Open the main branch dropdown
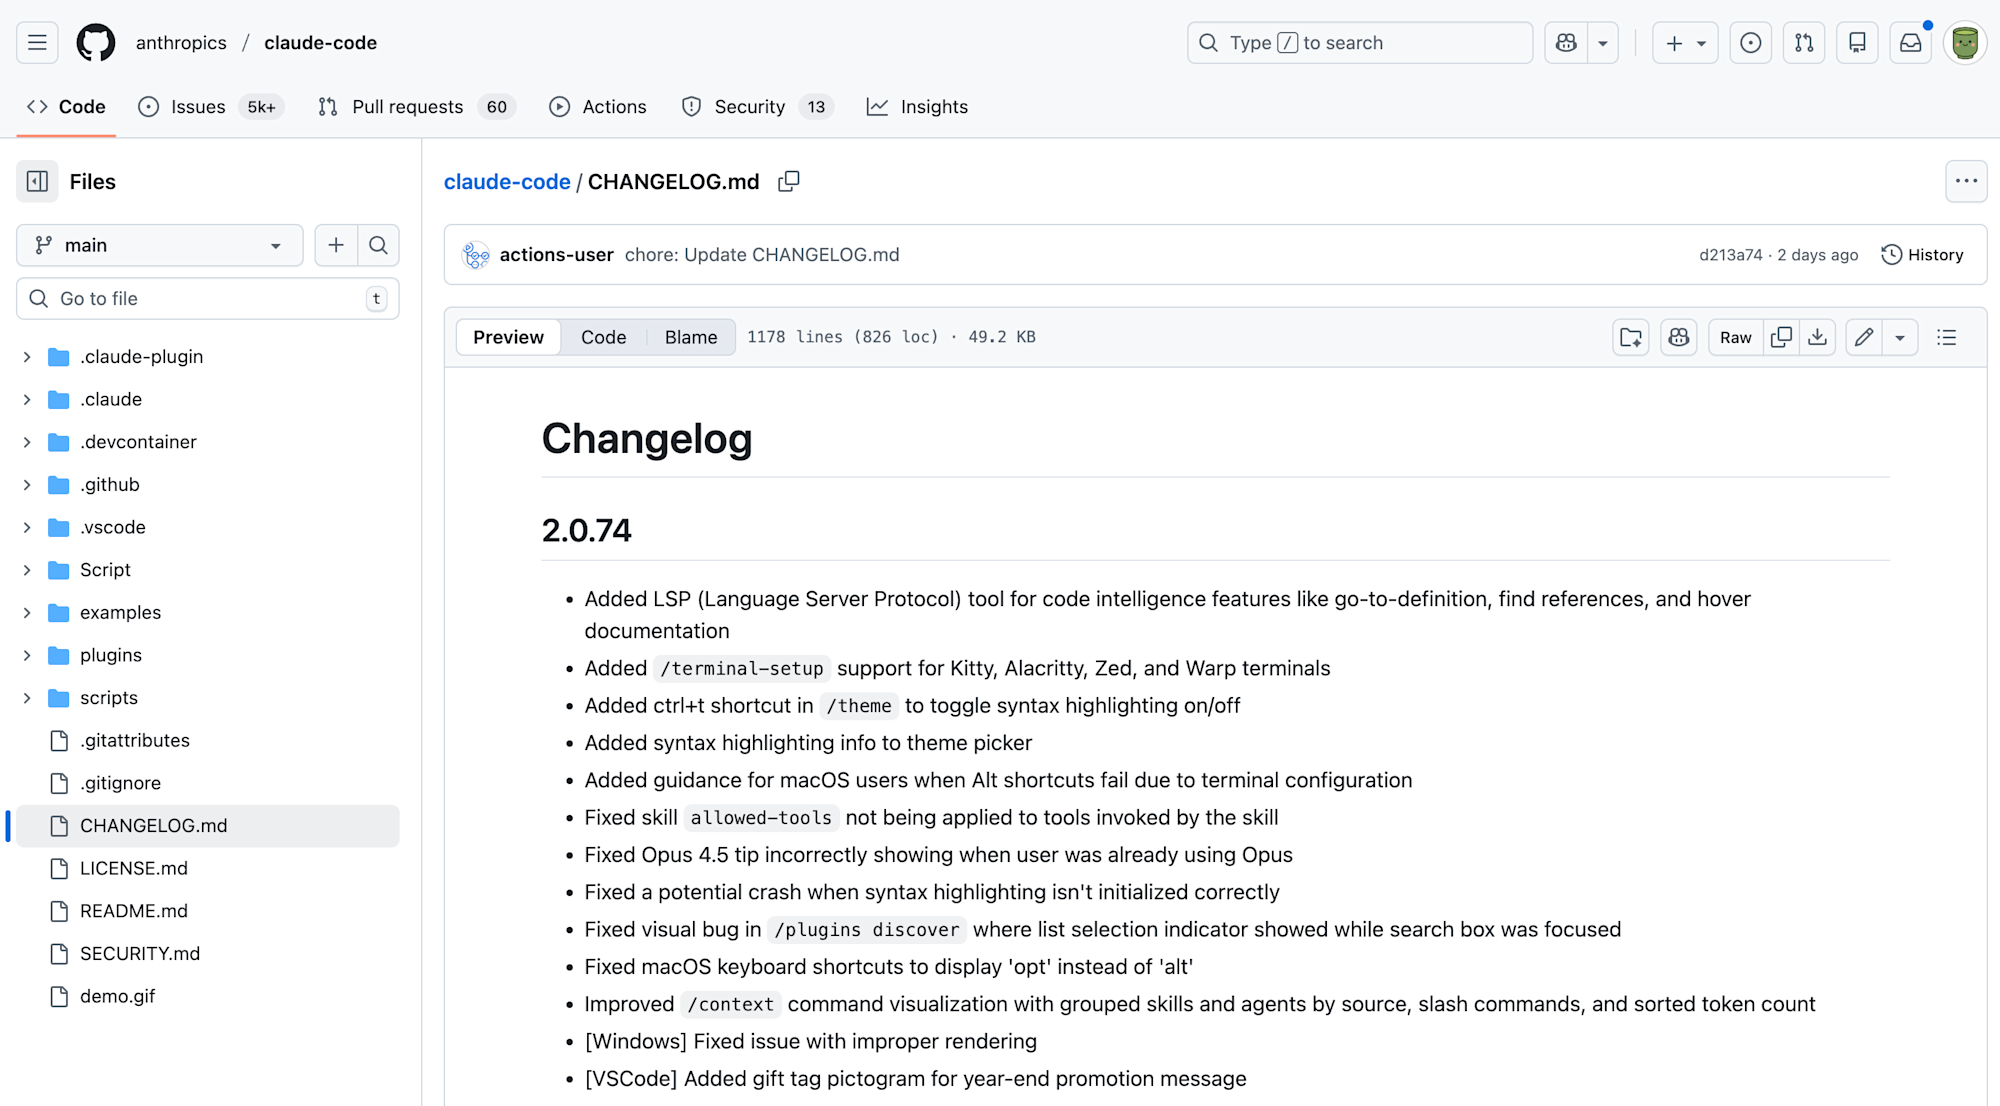 [160, 245]
